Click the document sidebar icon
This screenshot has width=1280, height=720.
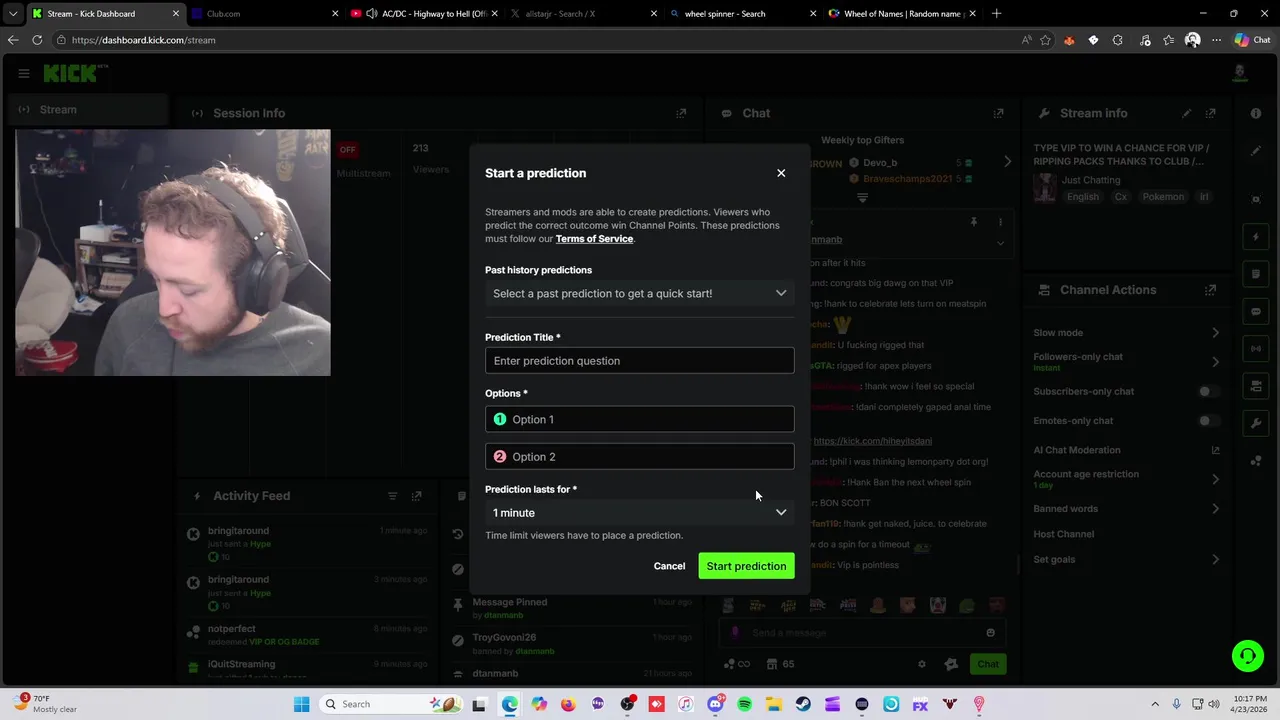click(1256, 274)
